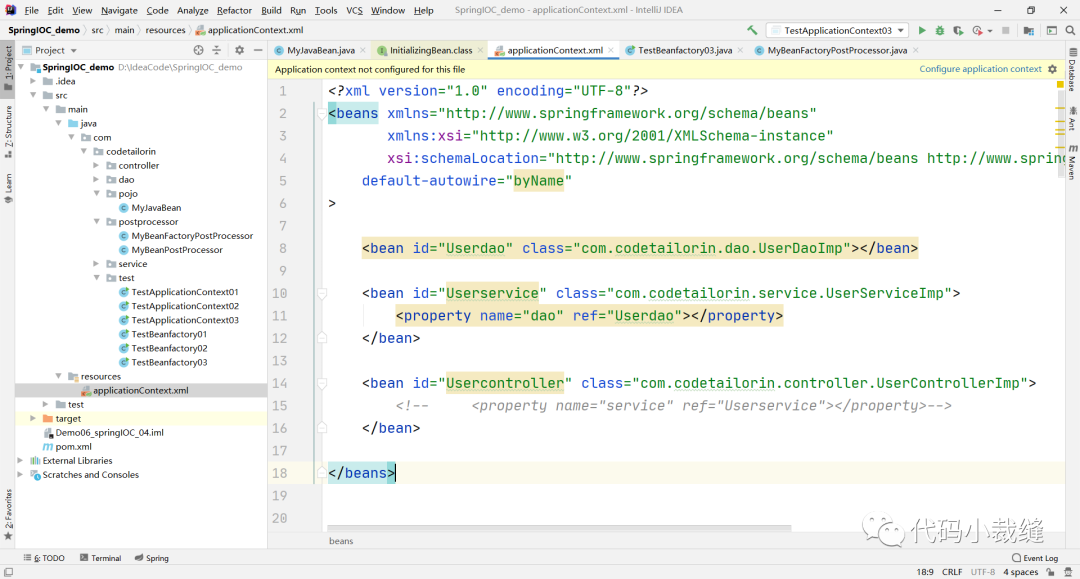The image size is (1080, 579).
Task: Open the Refactor menu
Action: (x=234, y=10)
